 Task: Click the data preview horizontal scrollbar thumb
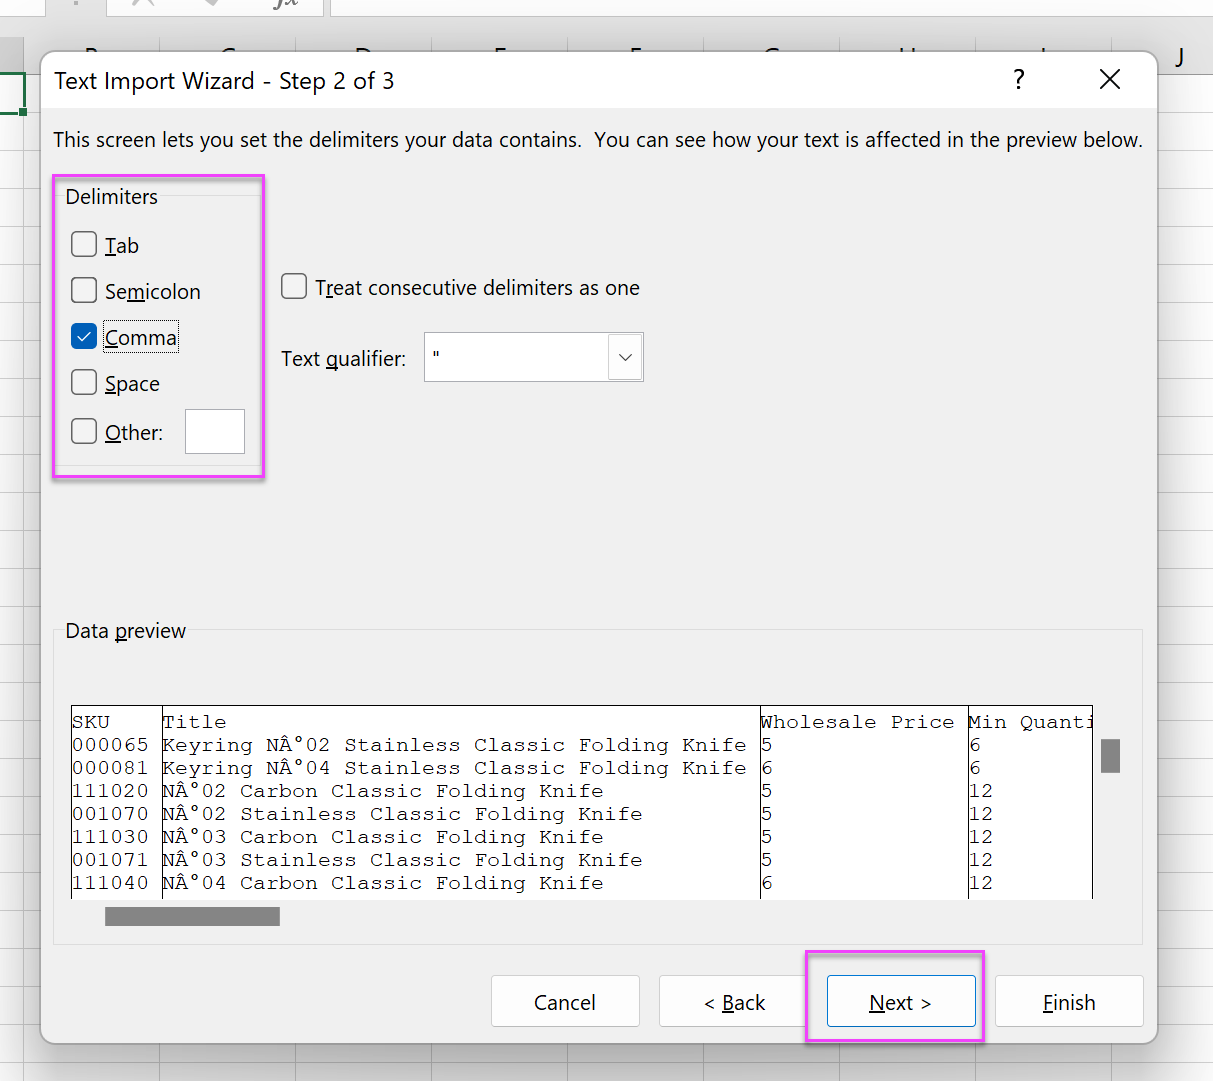(x=192, y=916)
